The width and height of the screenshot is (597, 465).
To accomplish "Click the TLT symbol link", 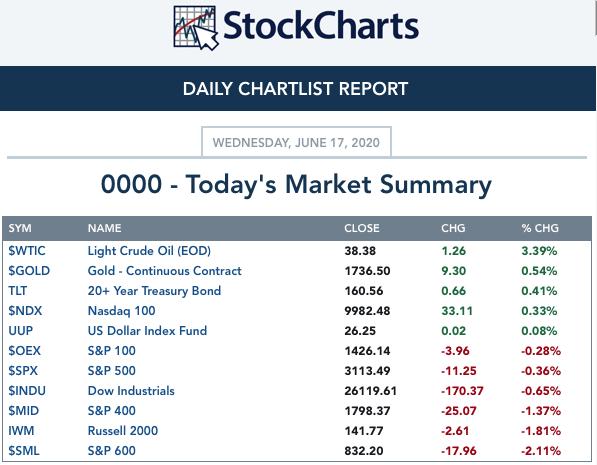I will pyautogui.click(x=18, y=291).
